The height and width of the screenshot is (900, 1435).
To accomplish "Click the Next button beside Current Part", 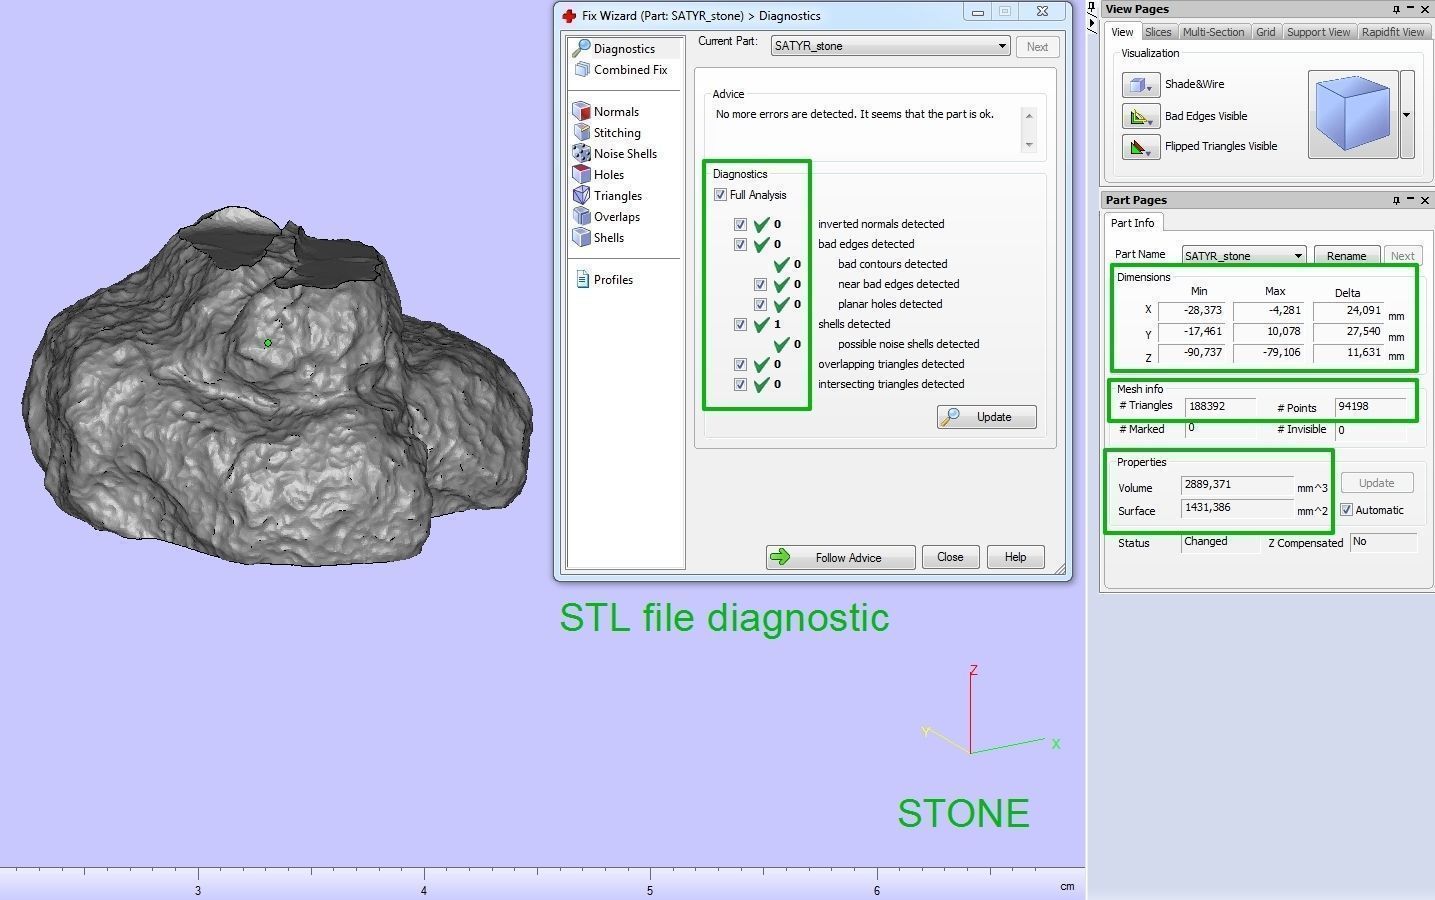I will click(x=1037, y=47).
